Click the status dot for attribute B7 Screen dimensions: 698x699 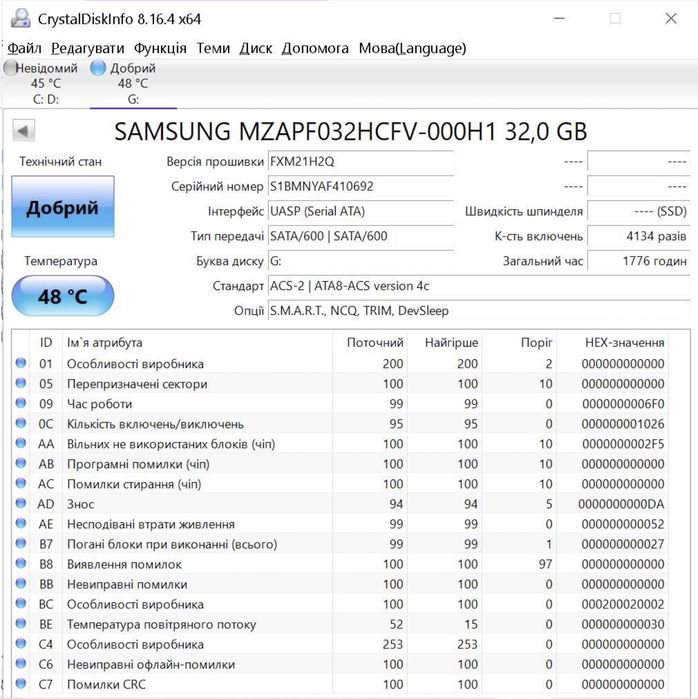pos(21,543)
